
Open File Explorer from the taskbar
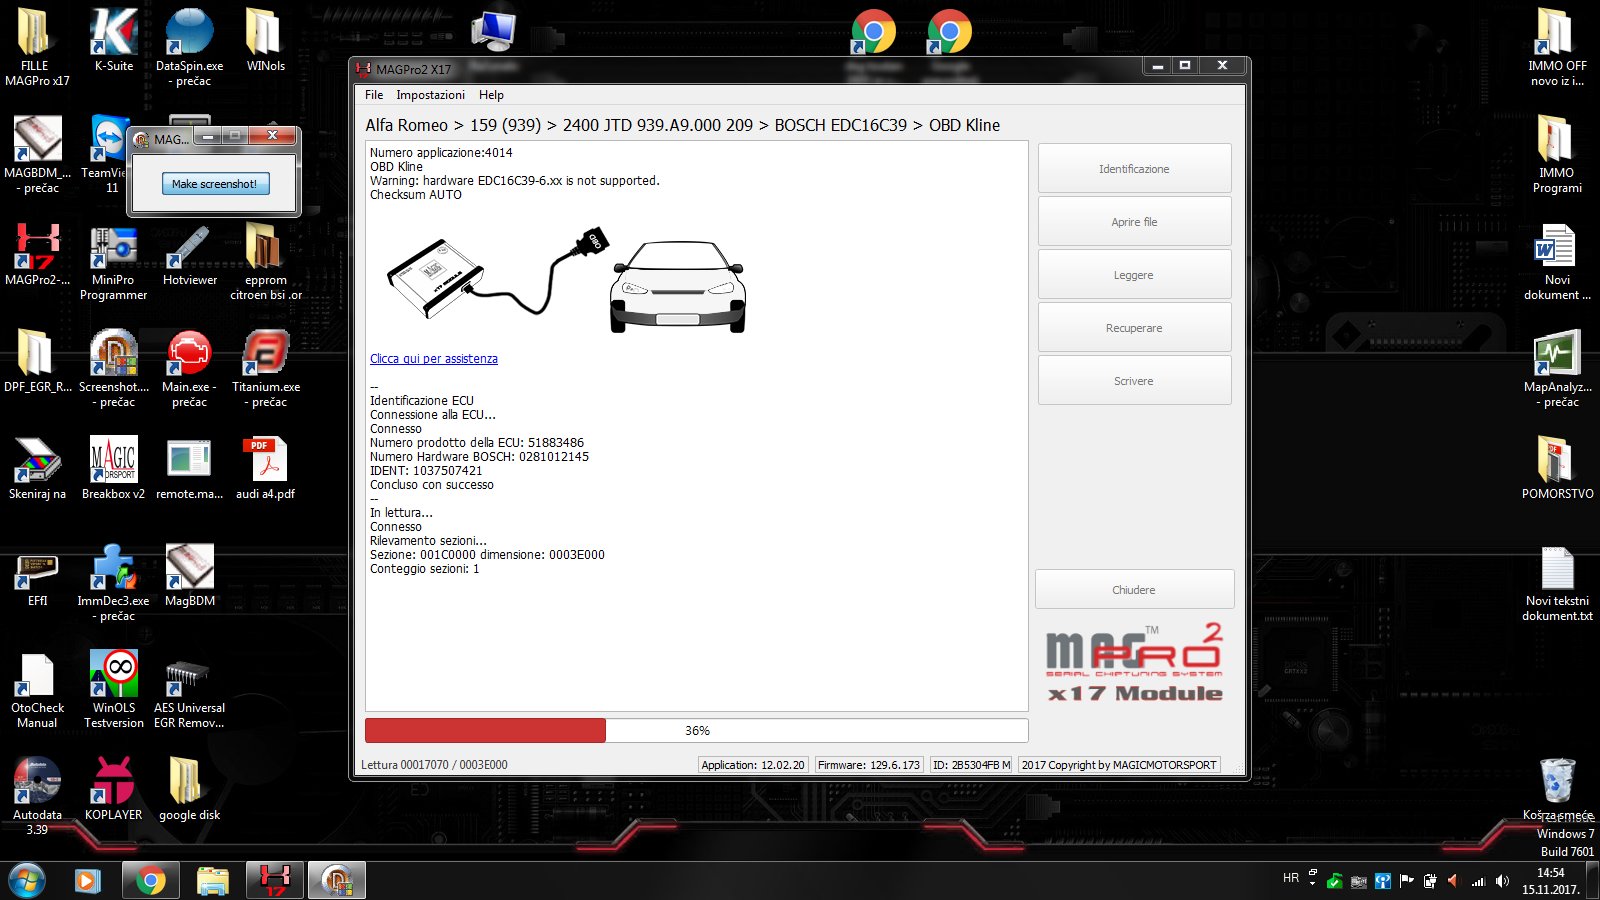coord(213,881)
